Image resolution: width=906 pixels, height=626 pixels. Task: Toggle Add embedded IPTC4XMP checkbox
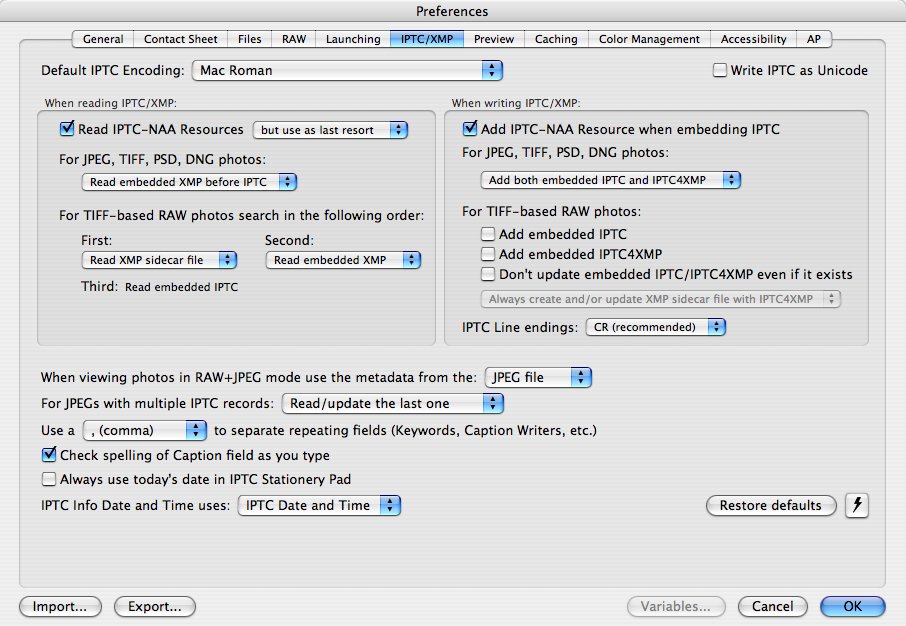(488, 254)
